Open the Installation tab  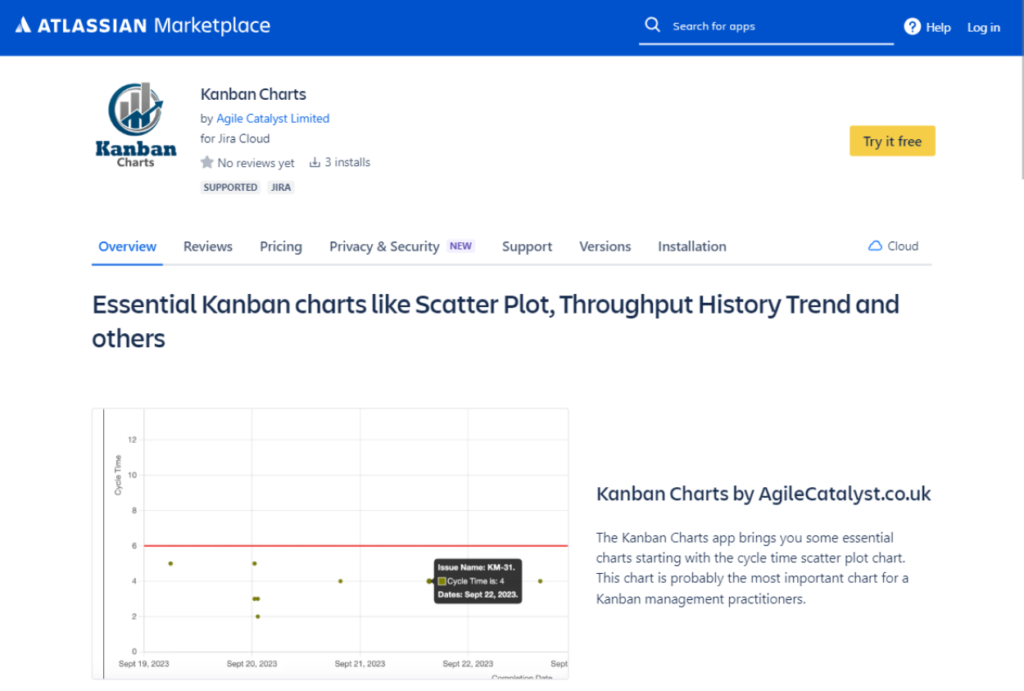pyautogui.click(x=692, y=246)
